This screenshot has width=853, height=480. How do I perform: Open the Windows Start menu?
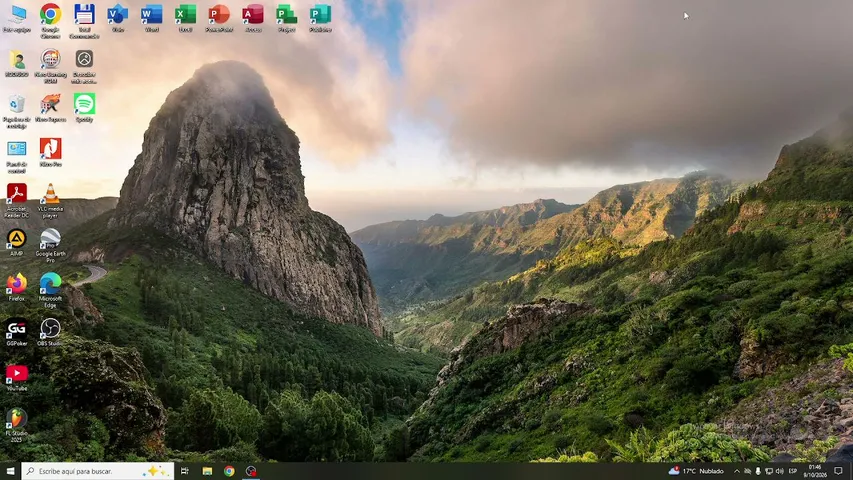[10, 471]
